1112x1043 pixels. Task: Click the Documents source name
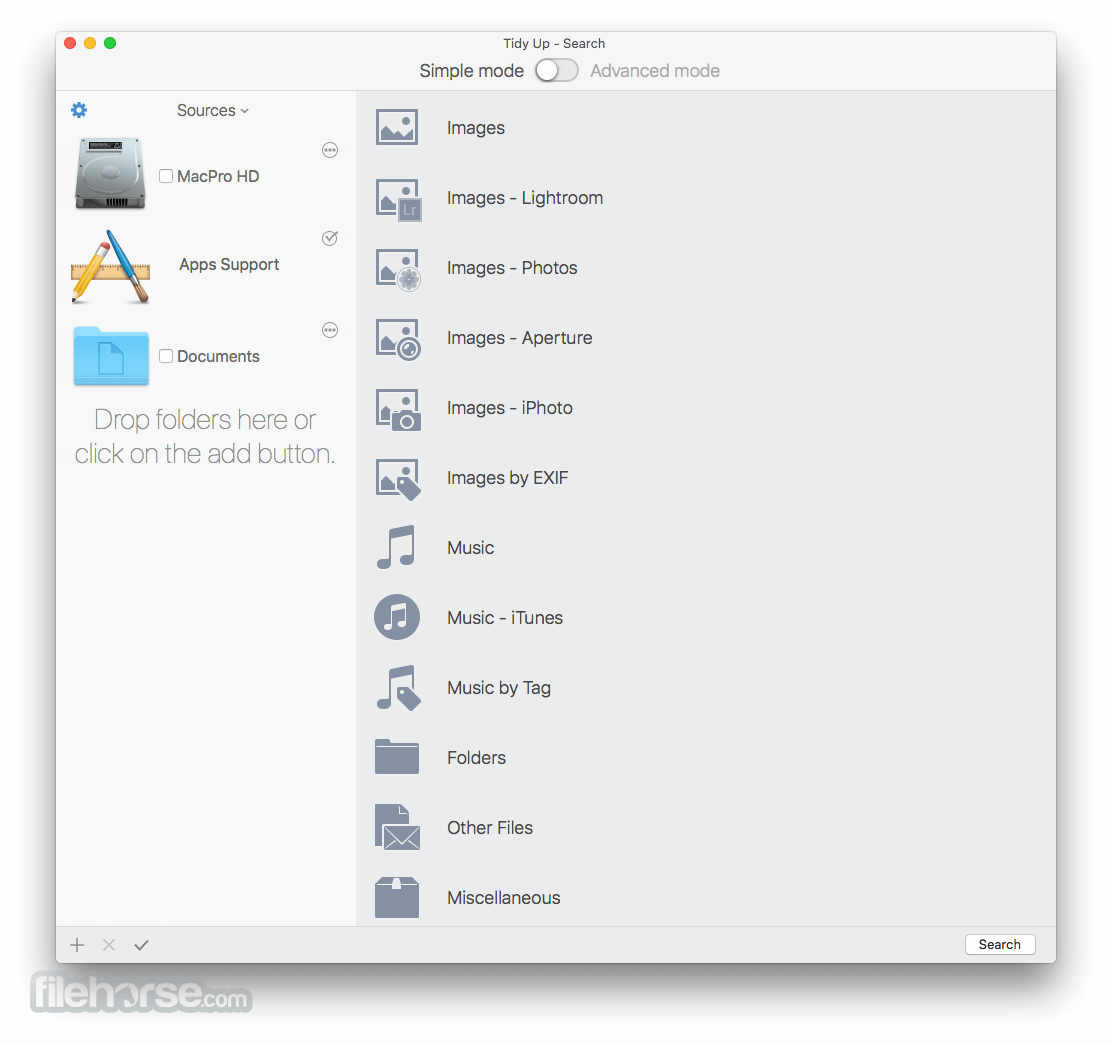(x=218, y=357)
